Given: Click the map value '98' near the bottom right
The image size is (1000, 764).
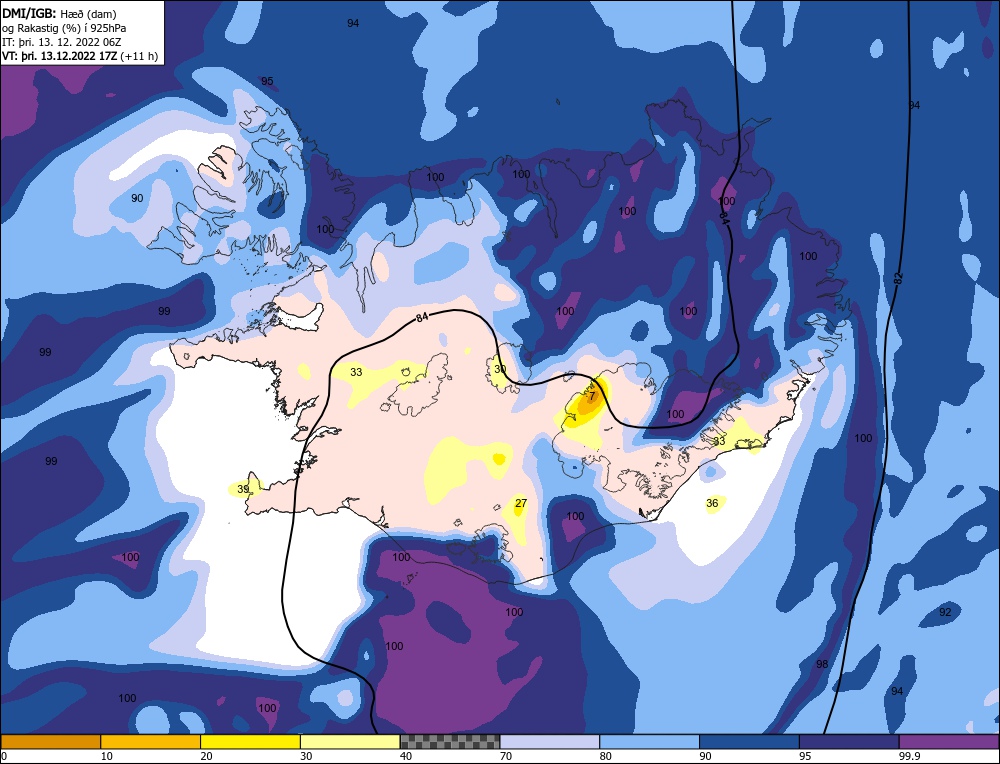Looking at the screenshot, I should tap(822, 664).
